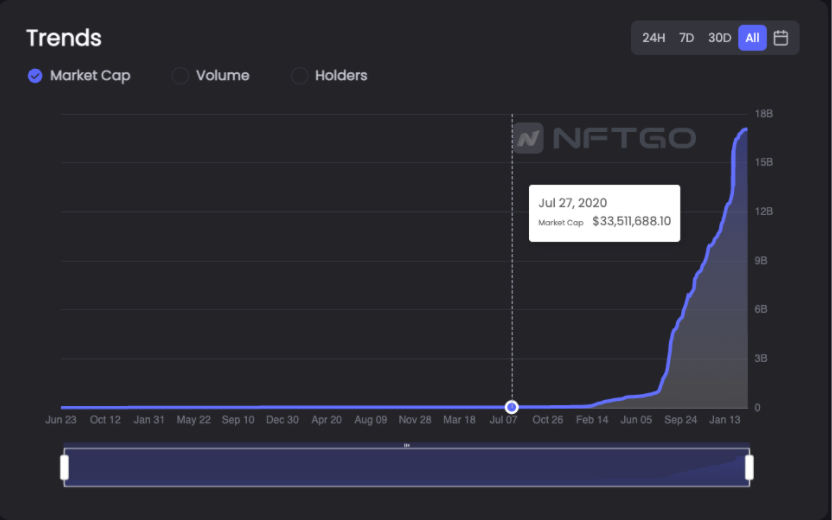Click the small grip icon above range slider
Image resolution: width=832 pixels, height=520 pixels.
406,445
